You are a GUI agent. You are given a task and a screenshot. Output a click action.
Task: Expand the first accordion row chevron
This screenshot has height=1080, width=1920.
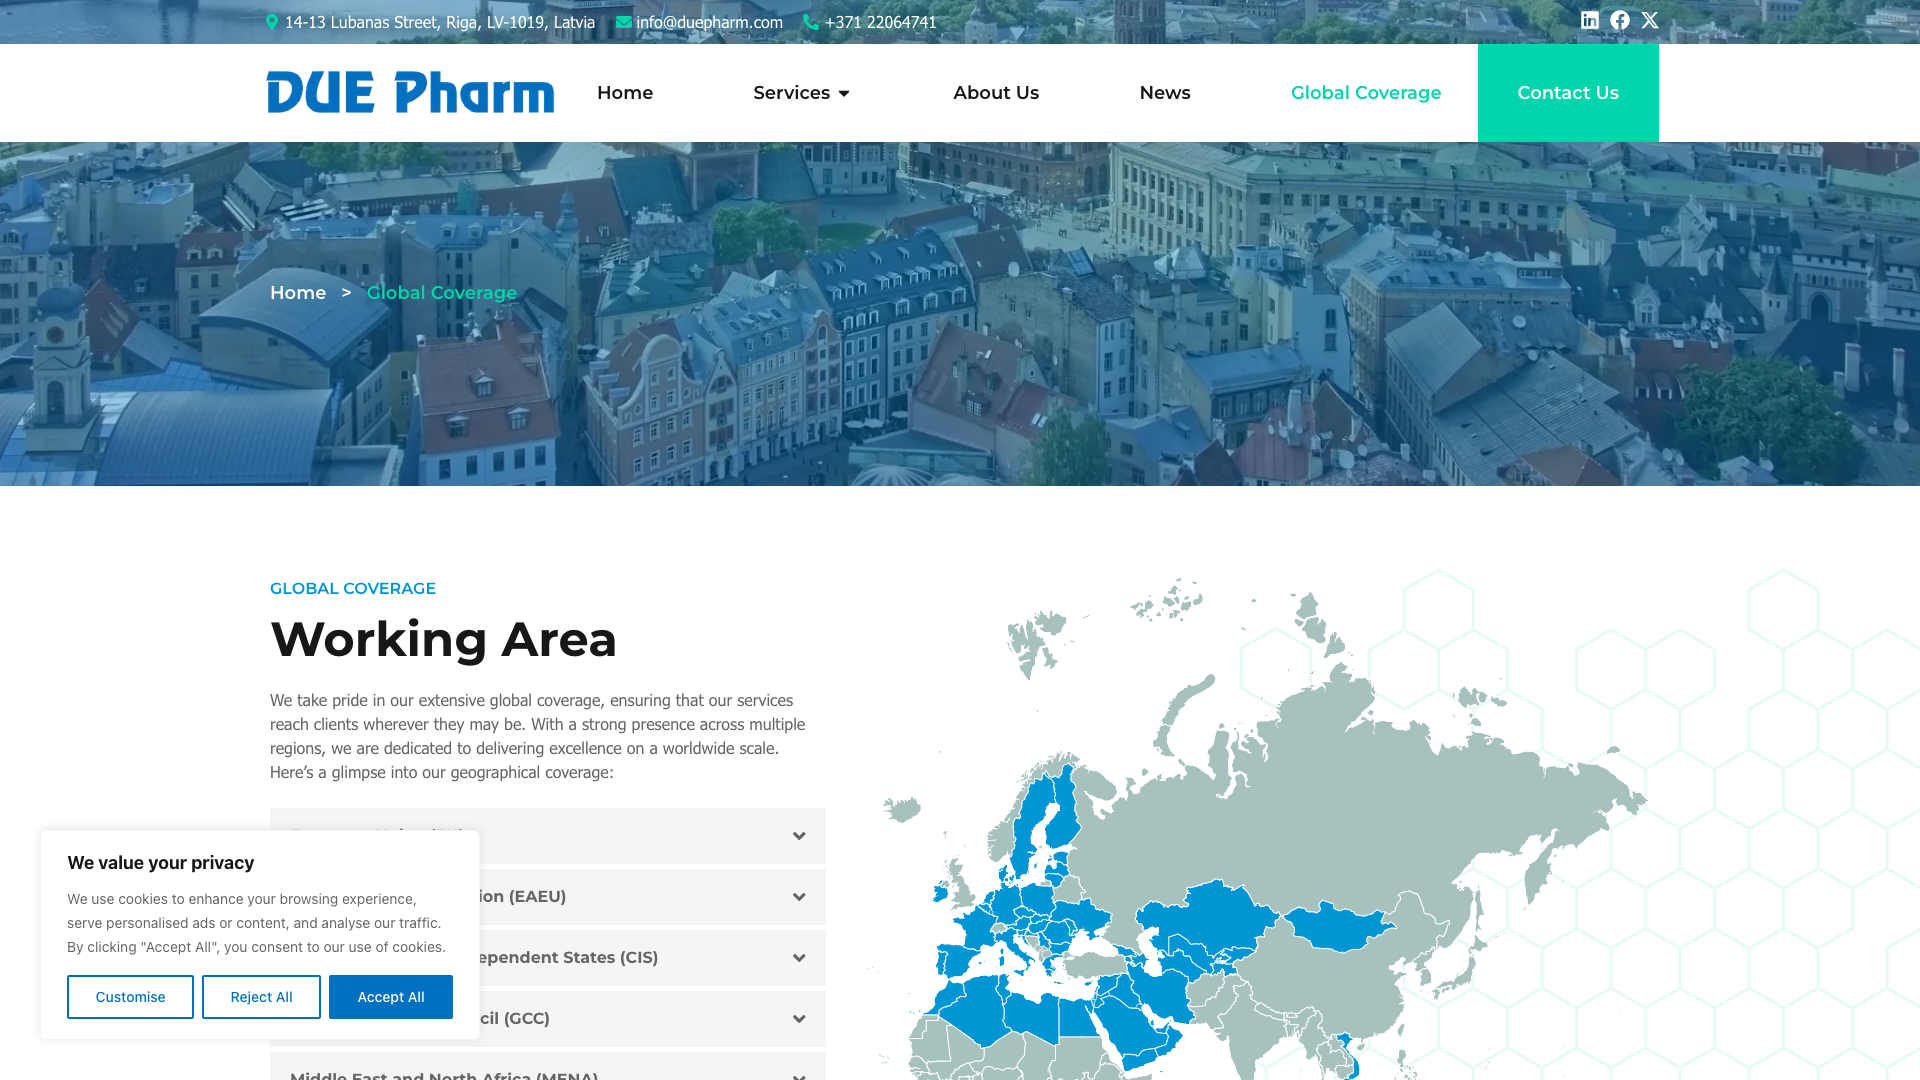pos(799,836)
